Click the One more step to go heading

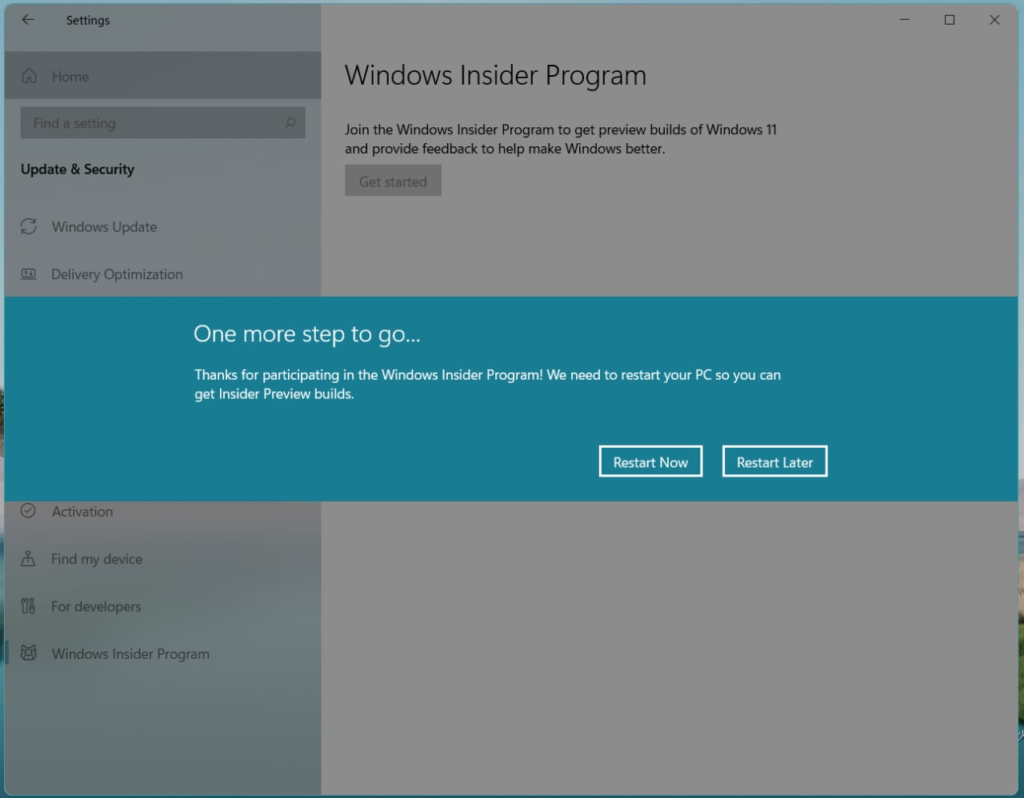[x=307, y=334]
